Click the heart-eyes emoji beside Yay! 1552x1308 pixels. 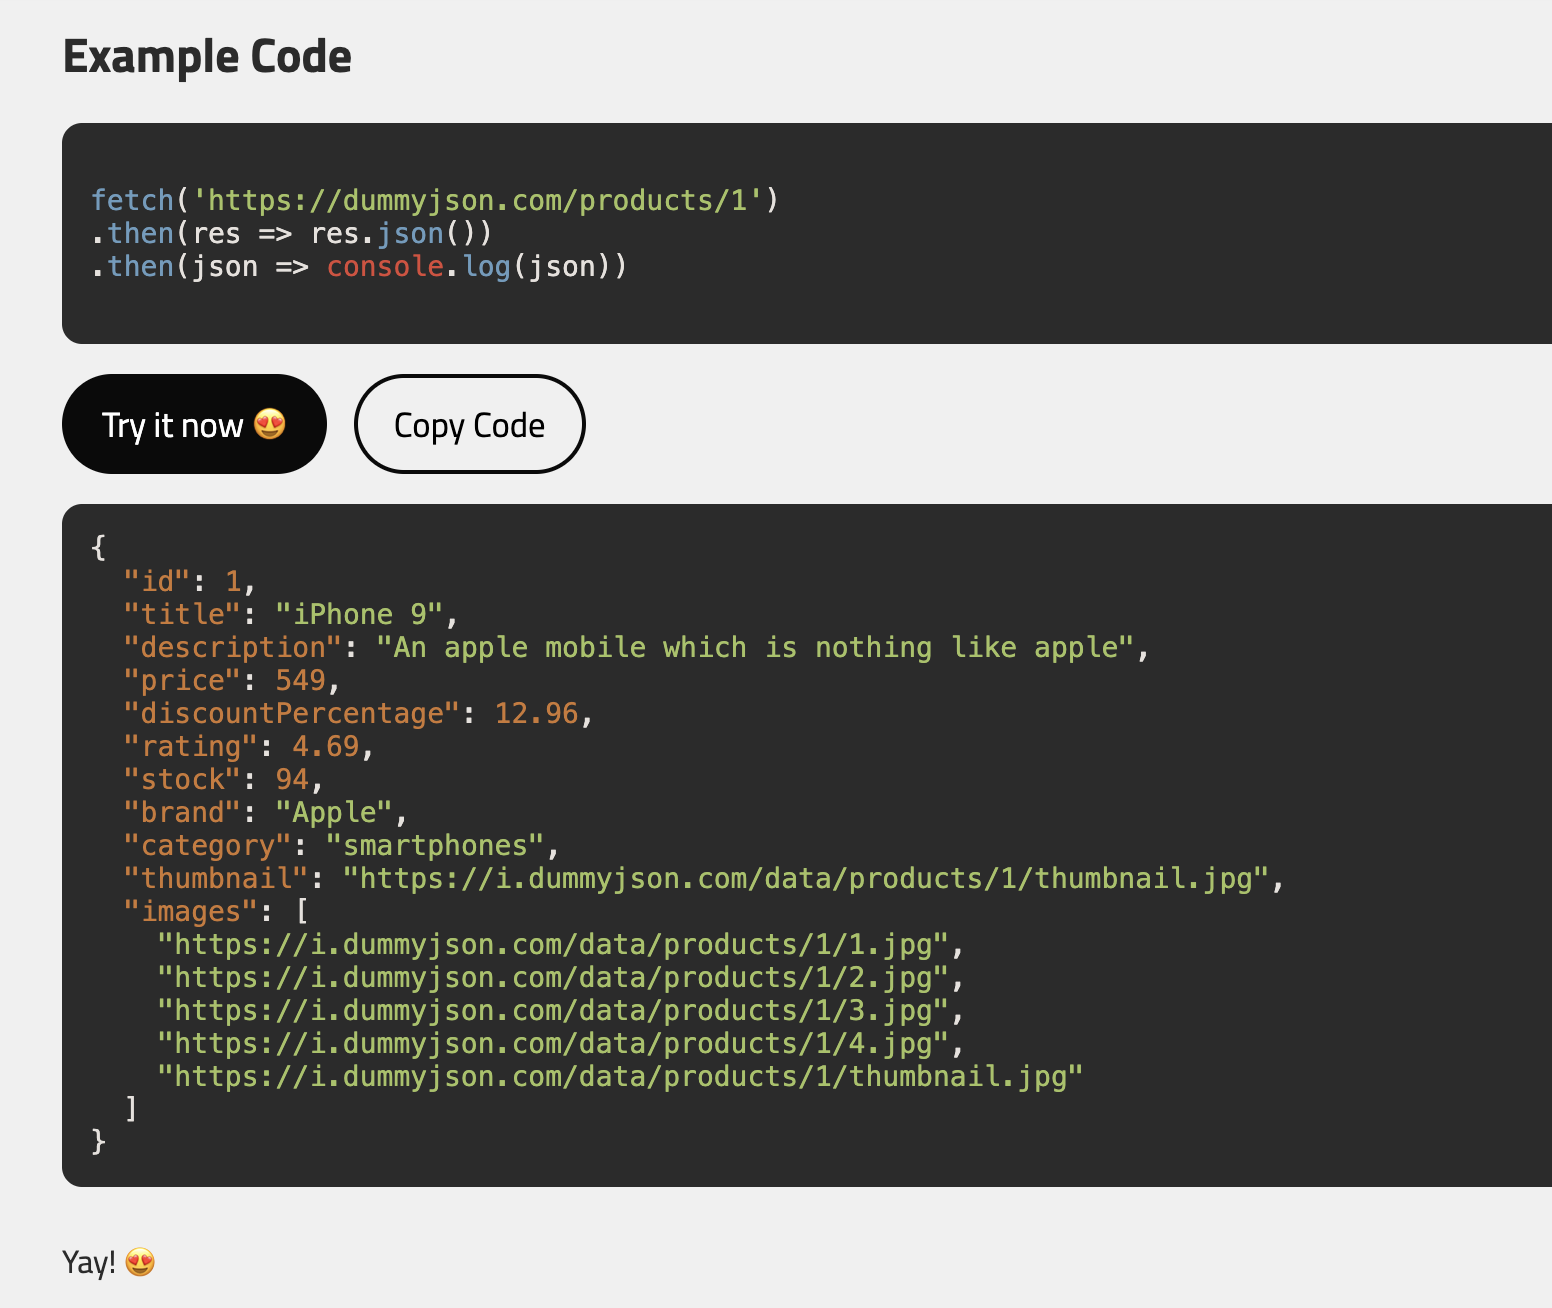point(140,1262)
